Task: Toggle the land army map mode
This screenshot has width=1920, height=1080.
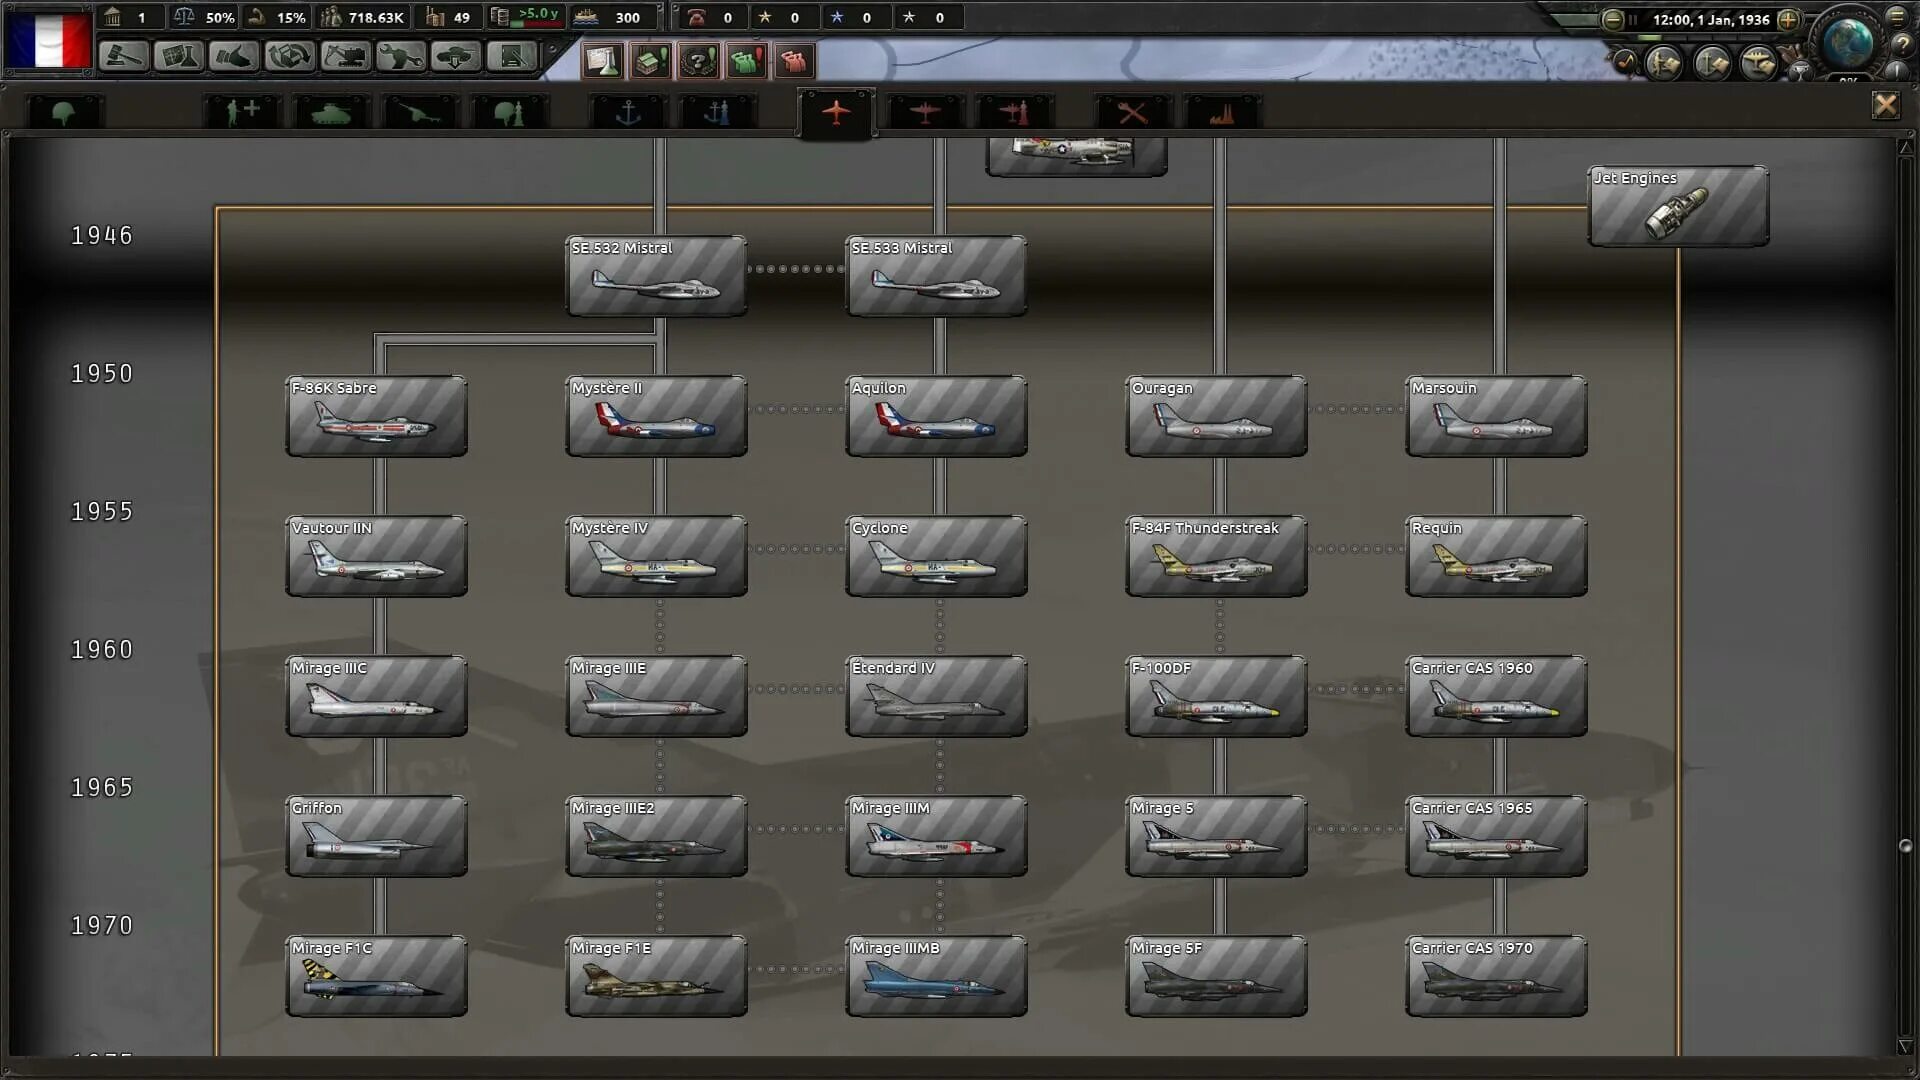Action: coord(1664,64)
